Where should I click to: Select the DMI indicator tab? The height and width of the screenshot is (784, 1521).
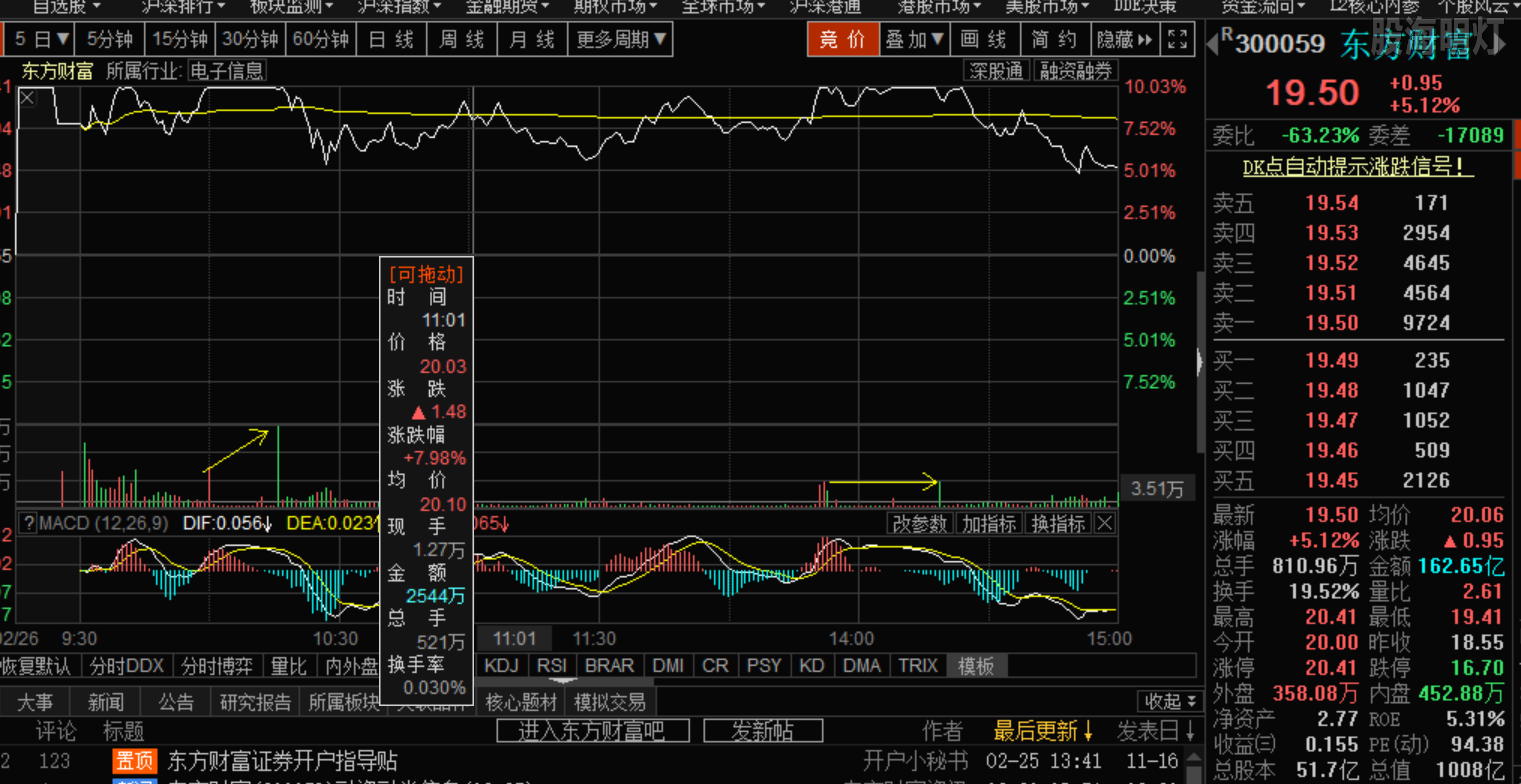[x=668, y=666]
